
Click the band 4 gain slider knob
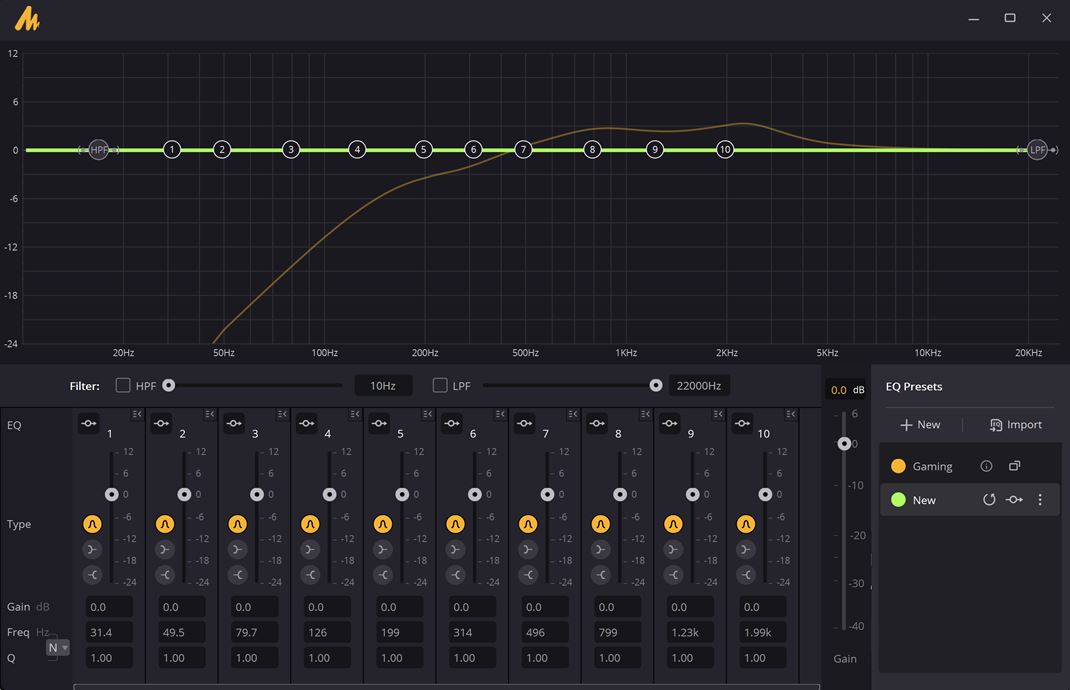pos(330,494)
